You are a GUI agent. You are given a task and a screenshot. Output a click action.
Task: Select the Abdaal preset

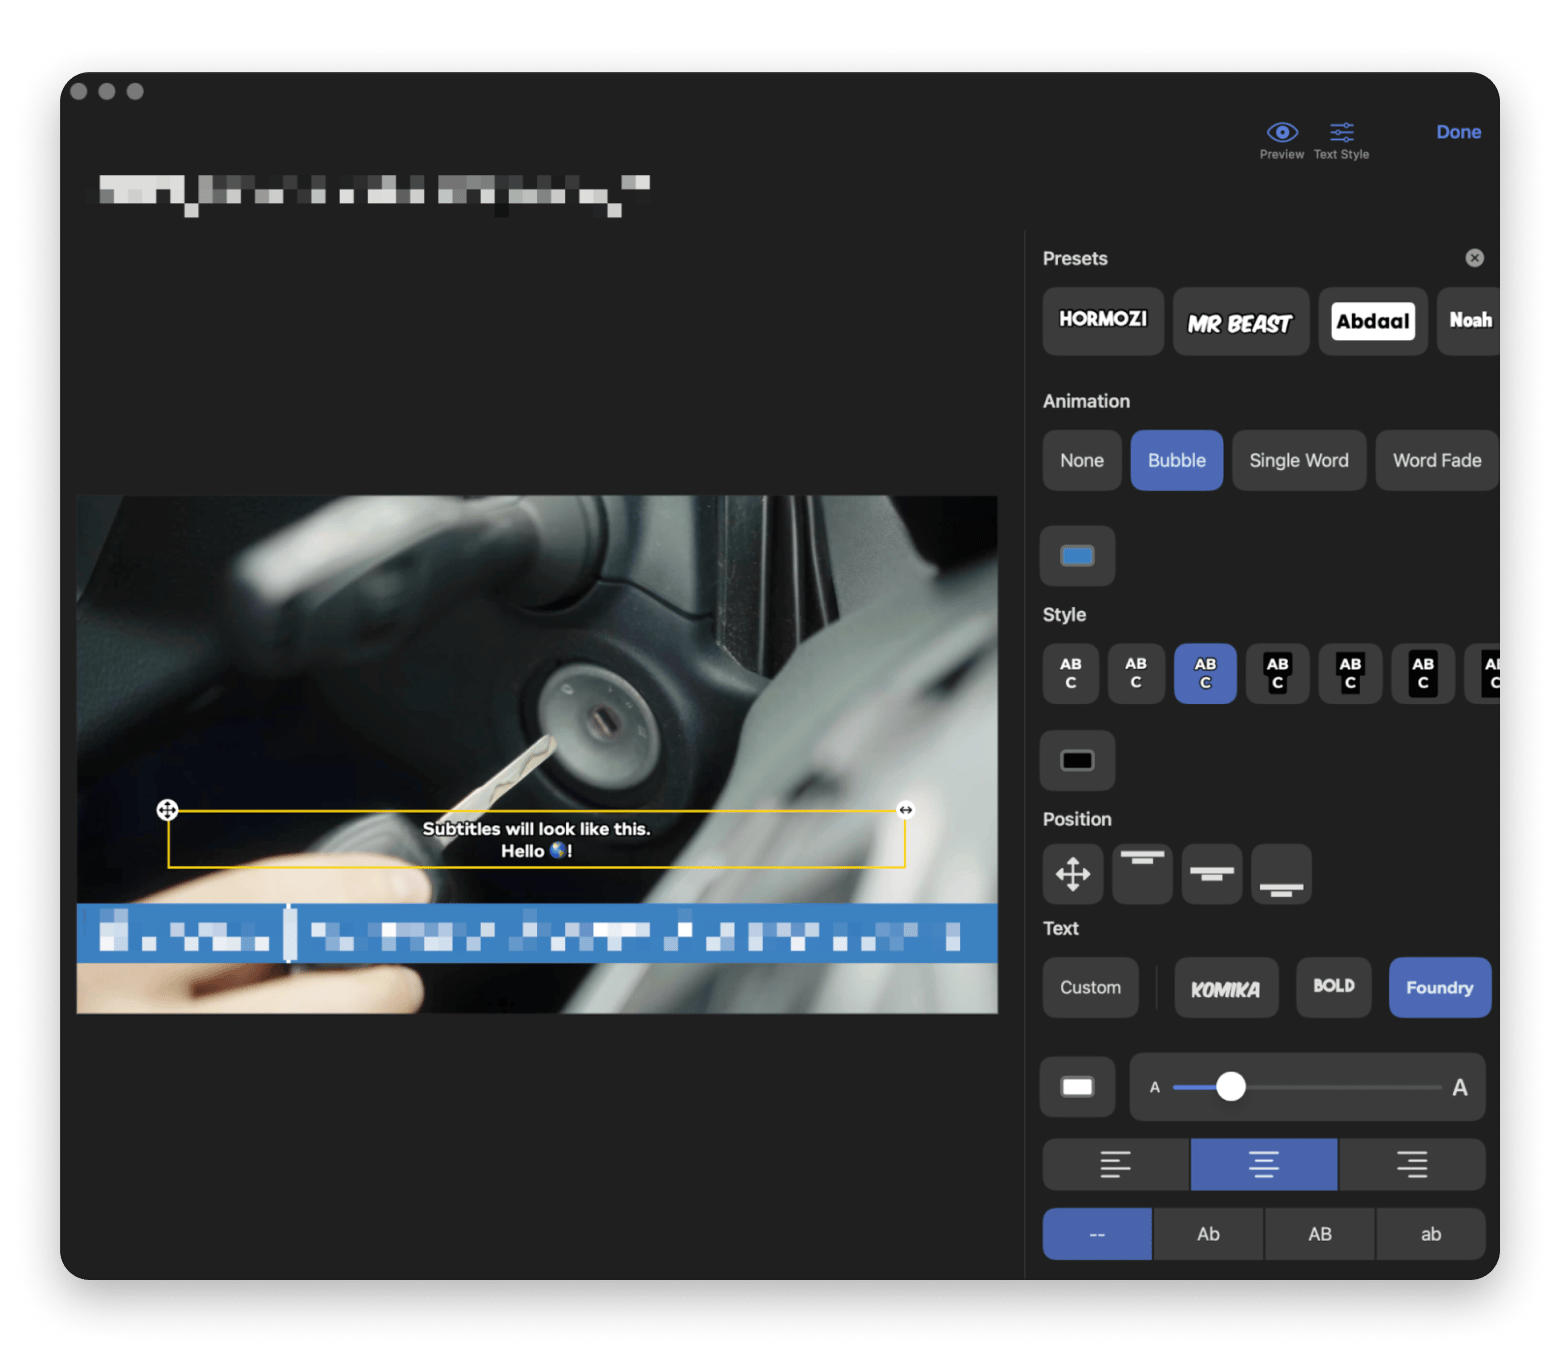1372,322
